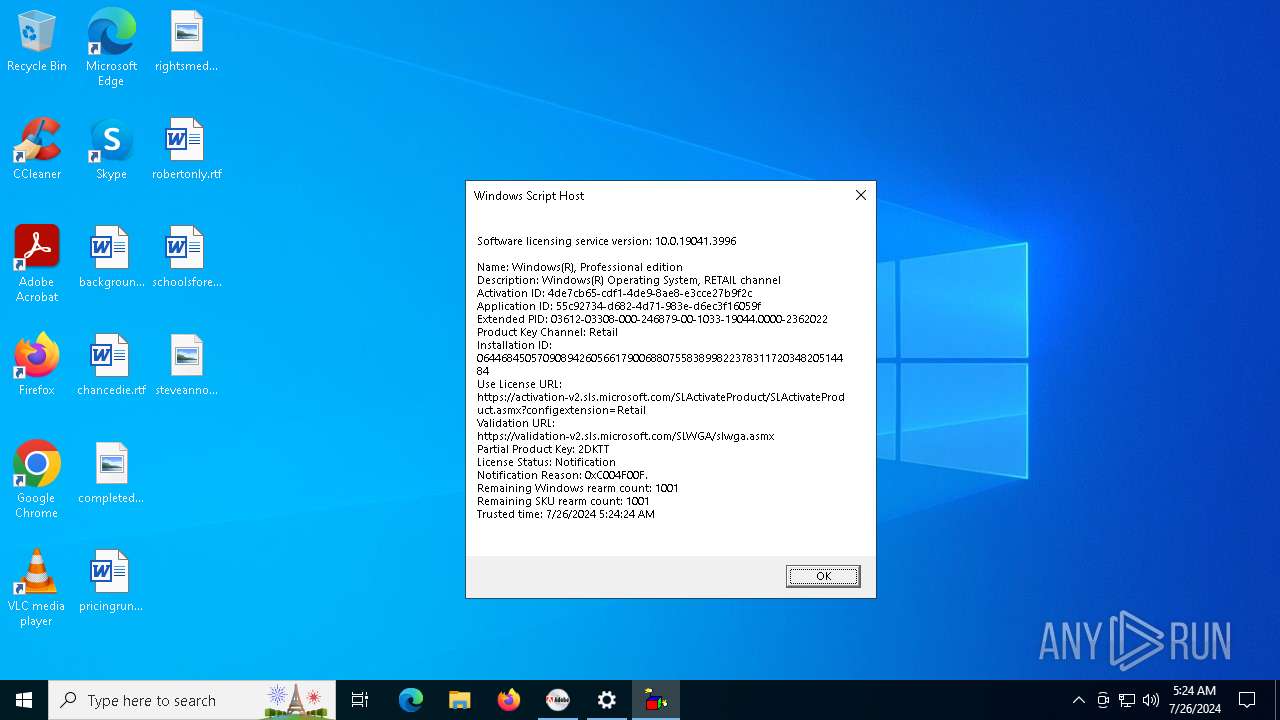1280x720 pixels.
Task: Open File Explorer from the taskbar
Action: [x=460, y=700]
